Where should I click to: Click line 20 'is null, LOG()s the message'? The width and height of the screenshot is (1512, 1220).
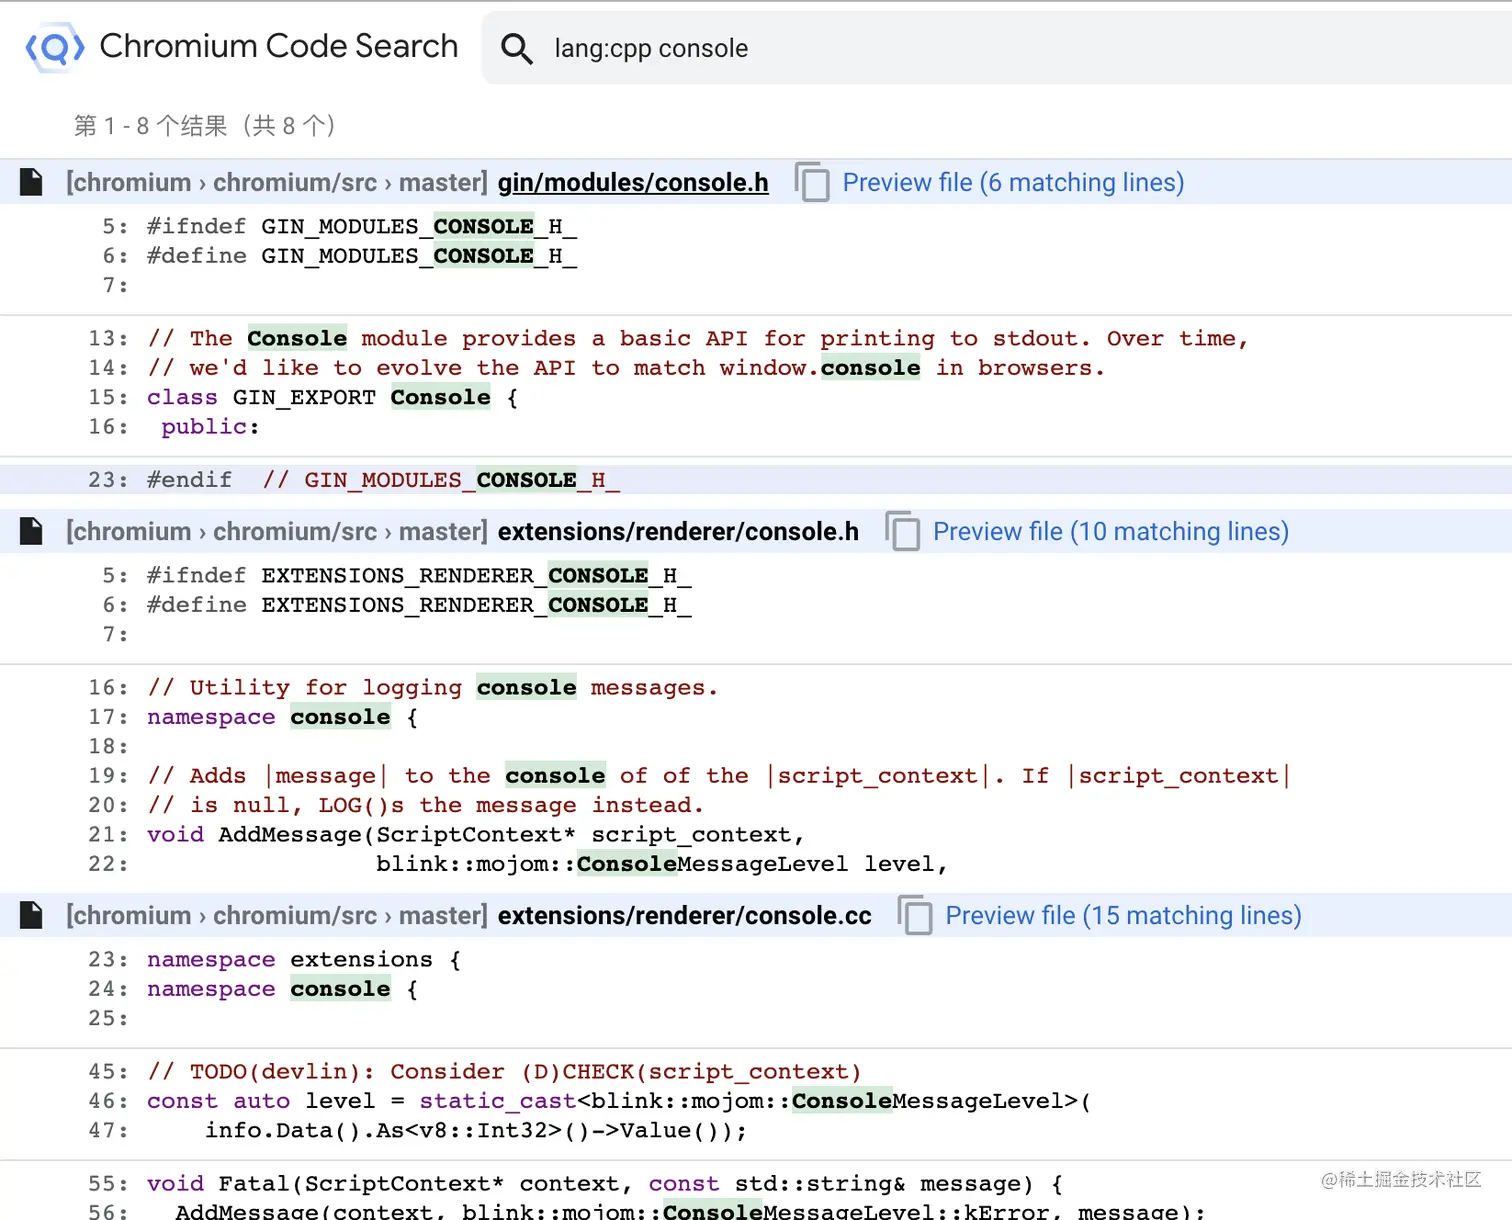pos(425,804)
